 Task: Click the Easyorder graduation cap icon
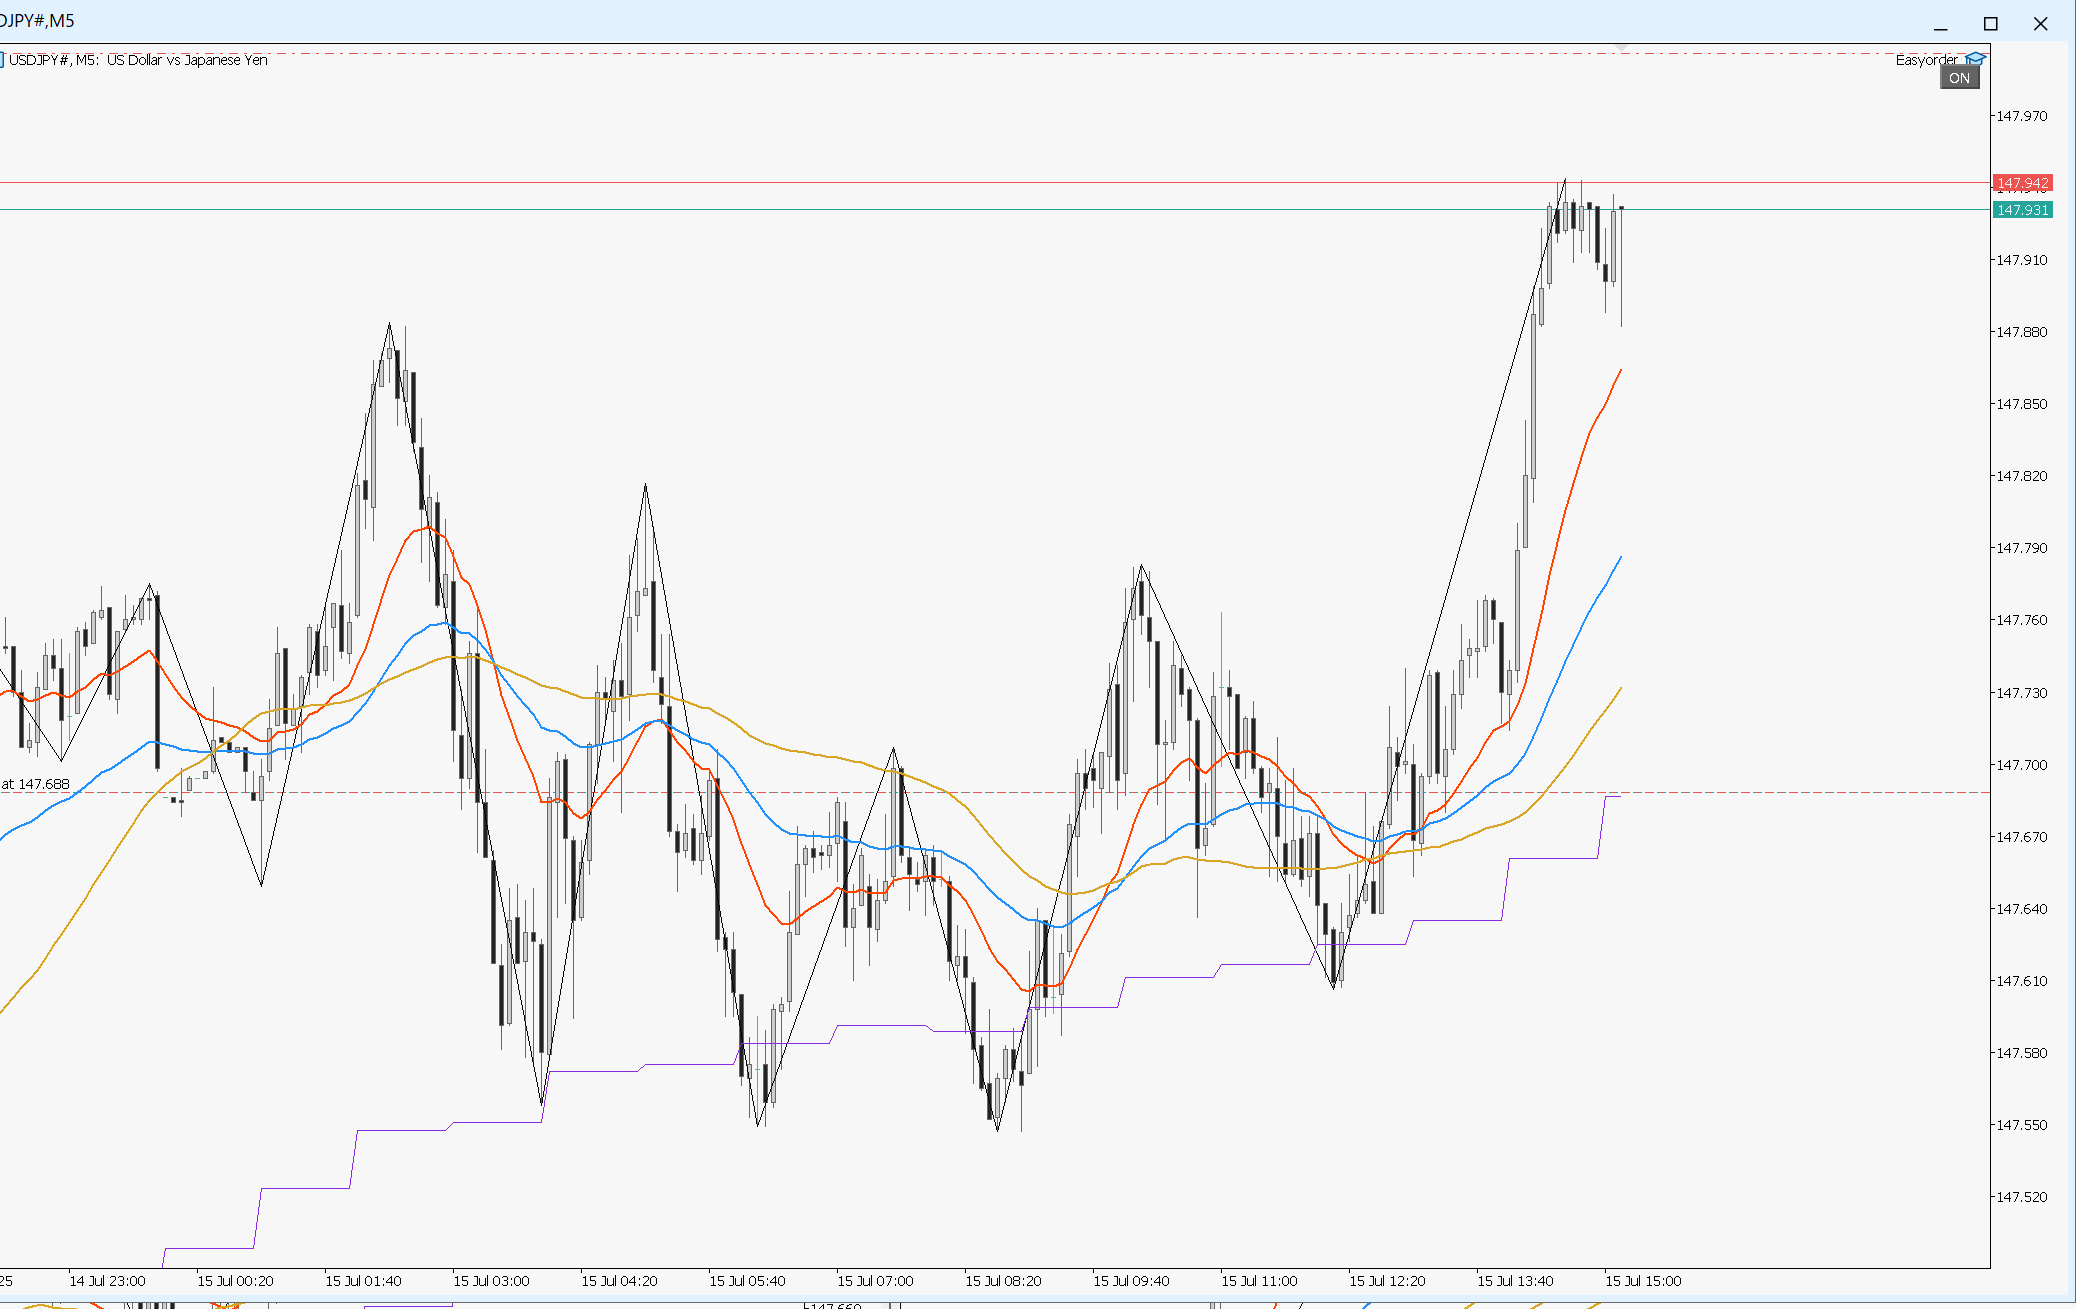[x=1975, y=59]
